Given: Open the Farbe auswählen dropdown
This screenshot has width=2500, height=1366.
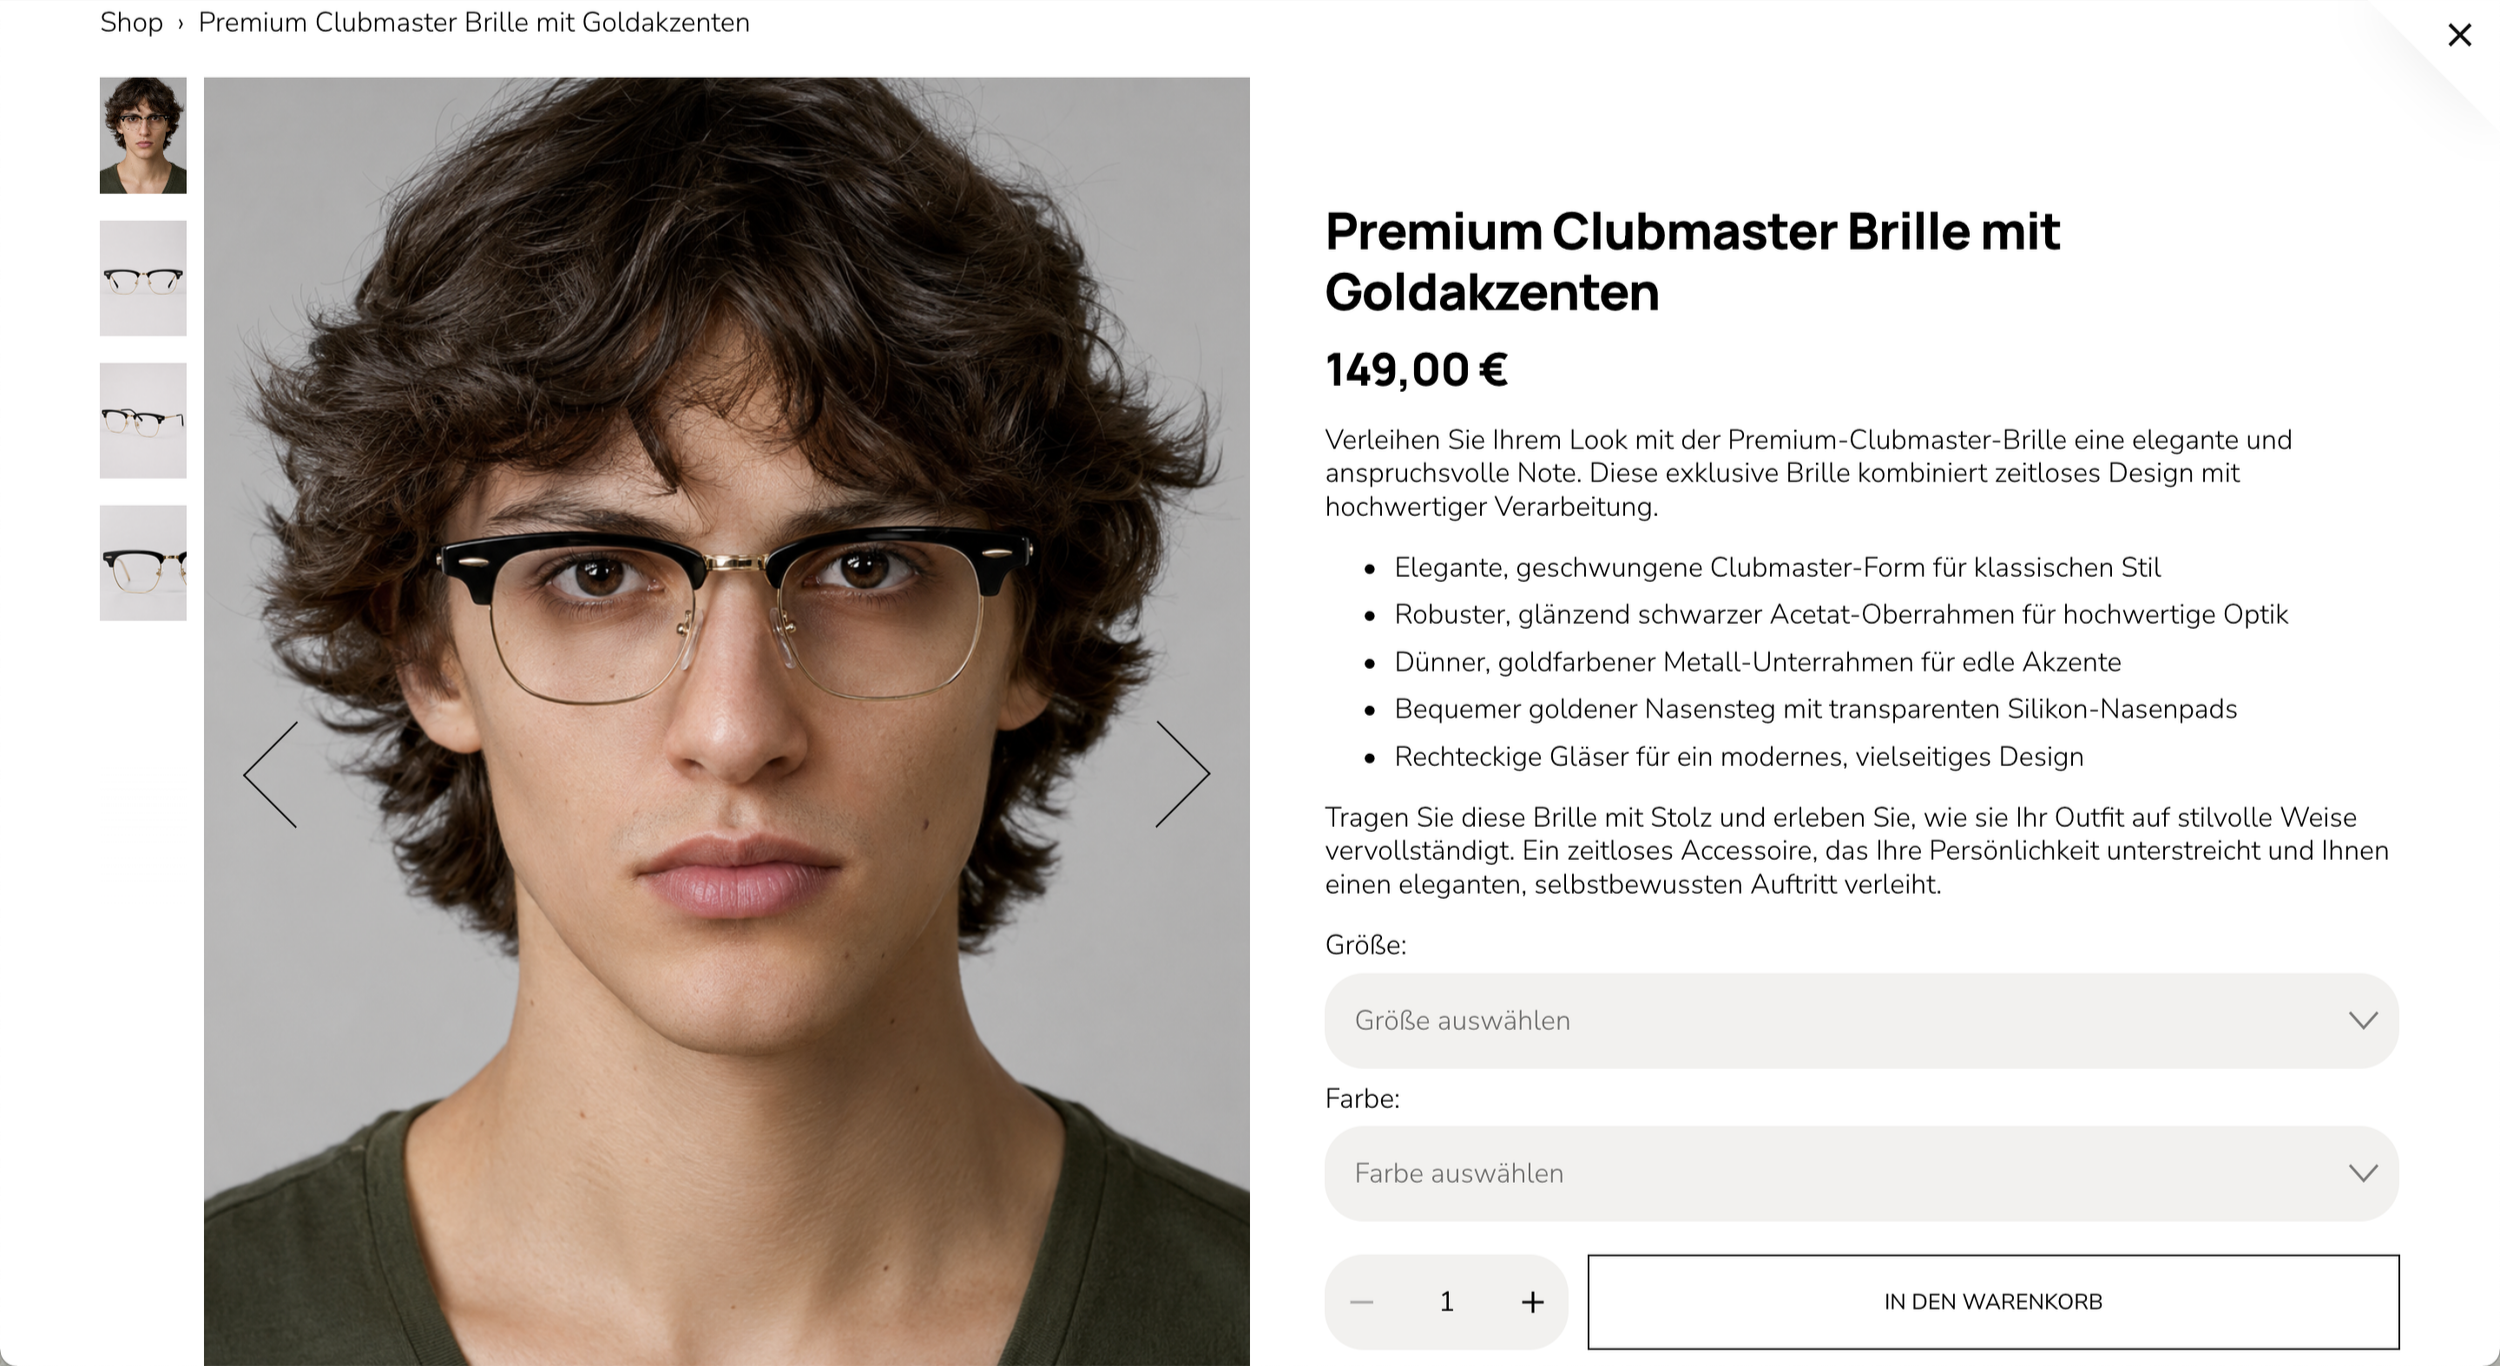Looking at the screenshot, I should pos(1861,1173).
